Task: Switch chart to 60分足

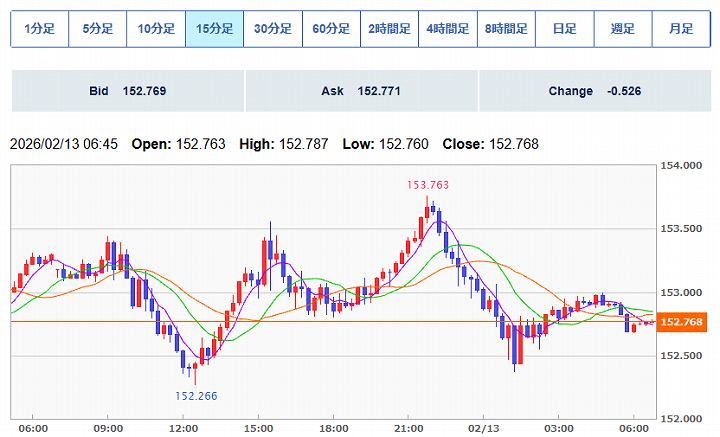Action: [x=331, y=29]
